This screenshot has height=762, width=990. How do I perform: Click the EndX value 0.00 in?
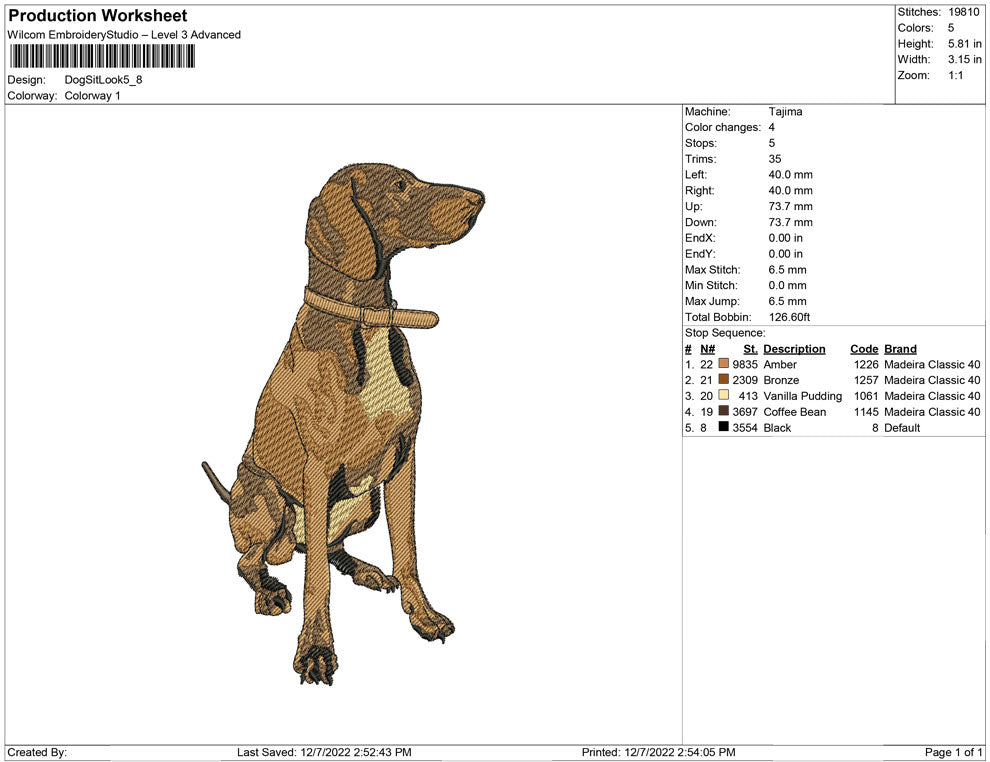pyautogui.click(x=785, y=238)
